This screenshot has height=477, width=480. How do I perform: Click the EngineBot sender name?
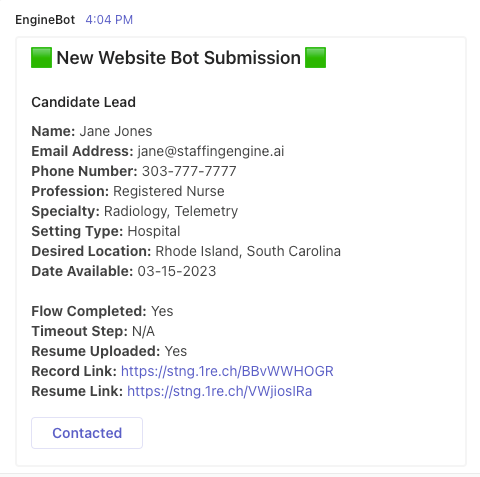[45, 20]
